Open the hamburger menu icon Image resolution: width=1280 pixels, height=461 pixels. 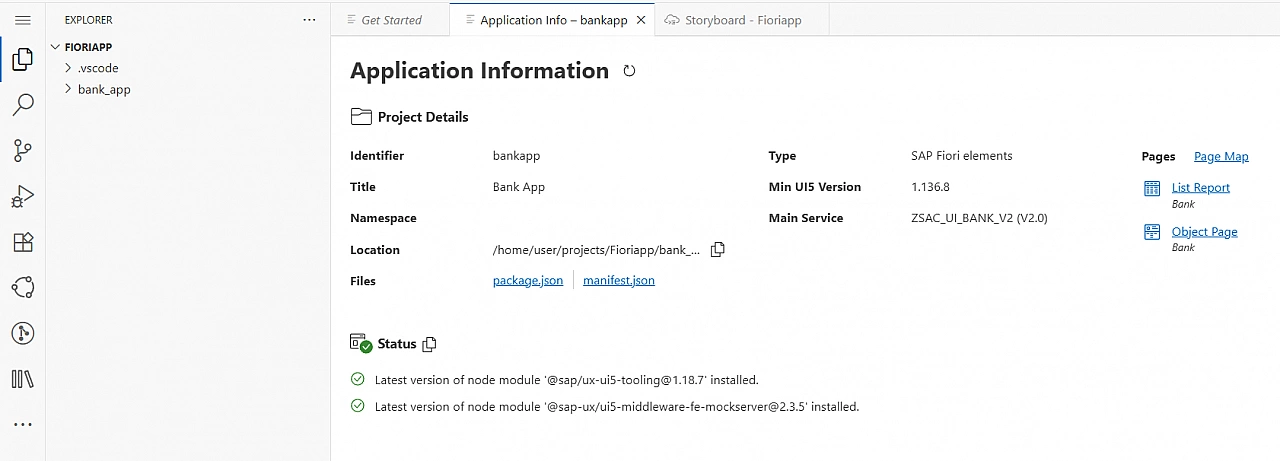[23, 20]
